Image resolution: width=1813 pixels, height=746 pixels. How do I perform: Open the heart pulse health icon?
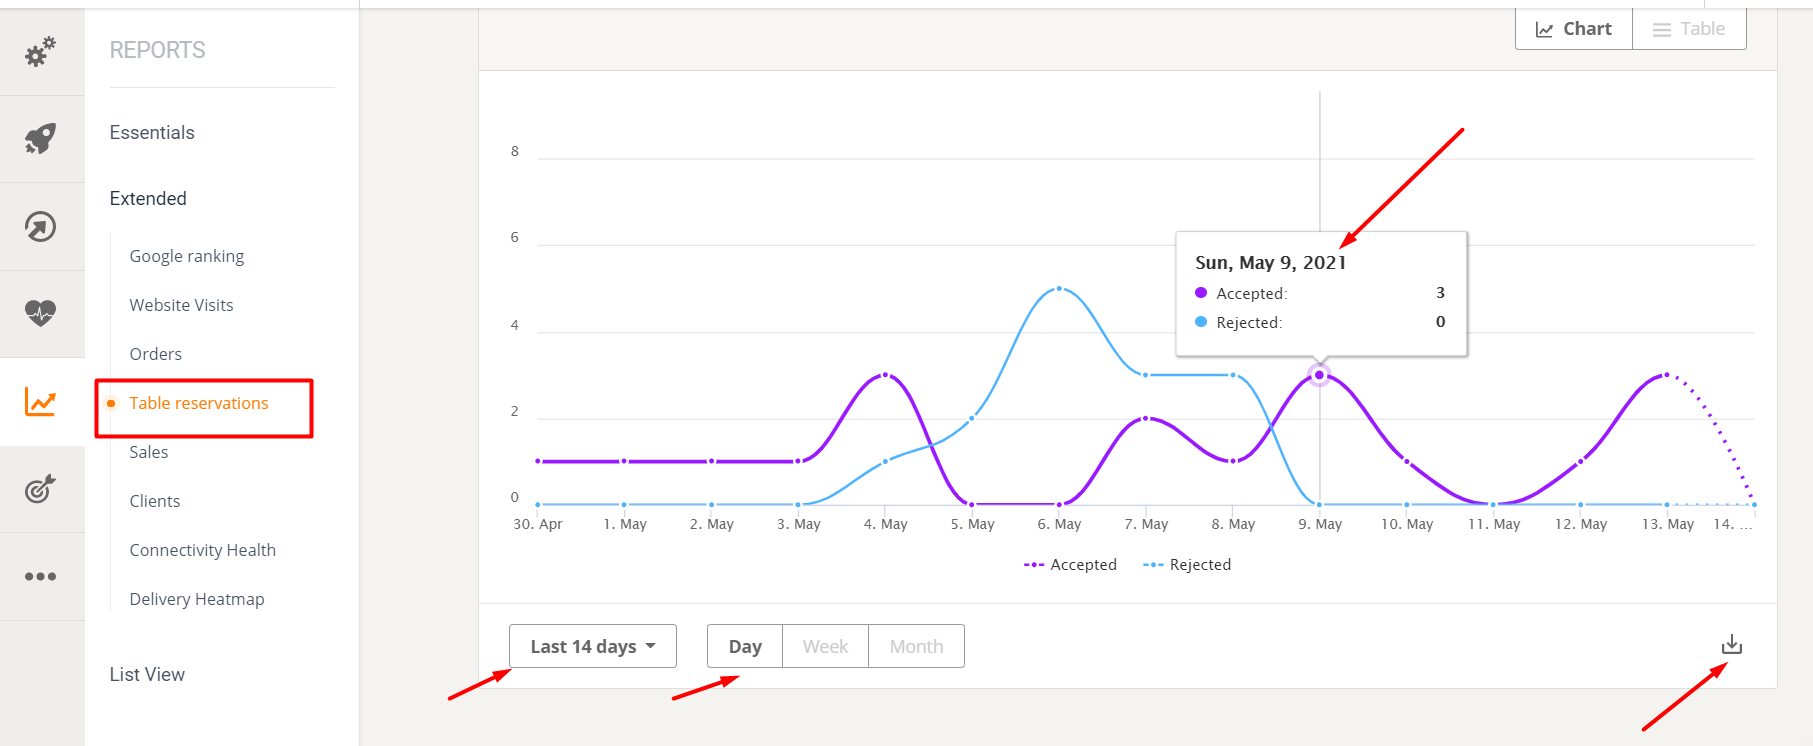(x=41, y=313)
